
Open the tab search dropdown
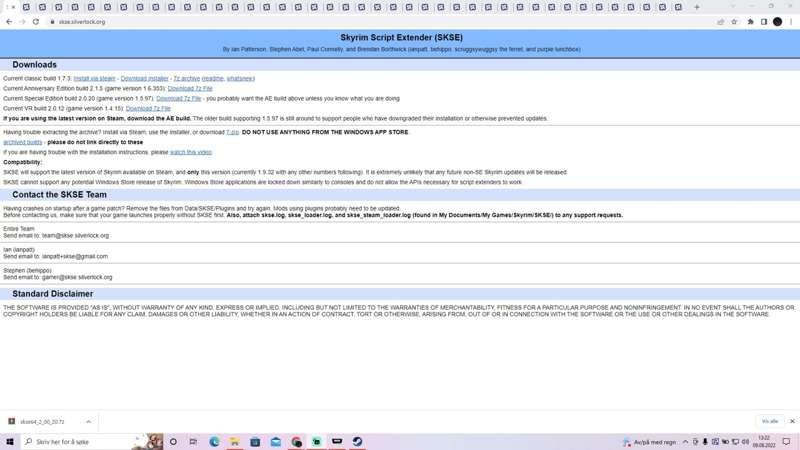(x=733, y=7)
